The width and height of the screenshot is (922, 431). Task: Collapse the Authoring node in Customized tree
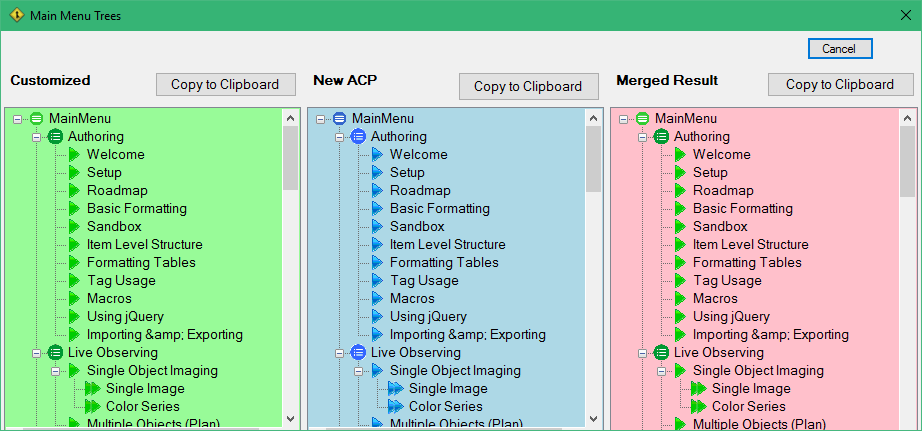point(36,137)
